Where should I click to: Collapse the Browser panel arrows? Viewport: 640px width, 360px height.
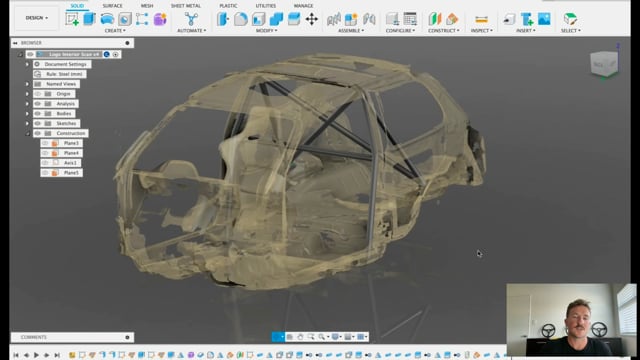point(15,43)
